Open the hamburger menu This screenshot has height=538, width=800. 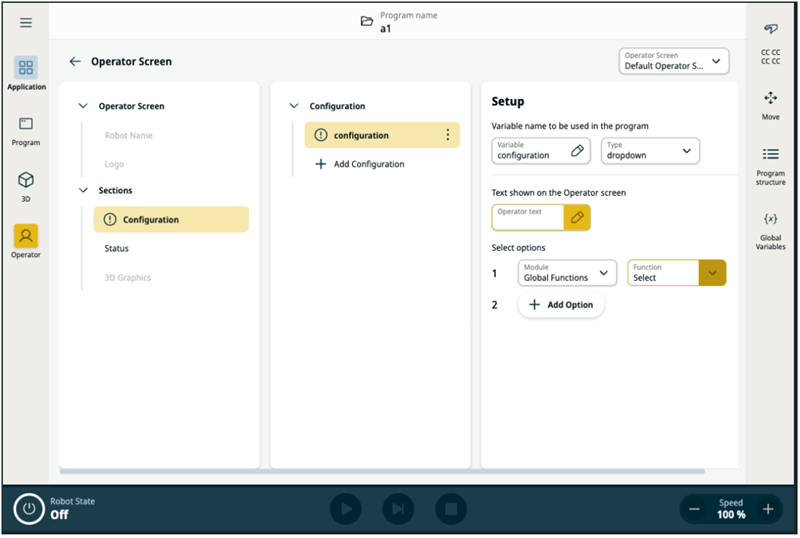(x=26, y=23)
